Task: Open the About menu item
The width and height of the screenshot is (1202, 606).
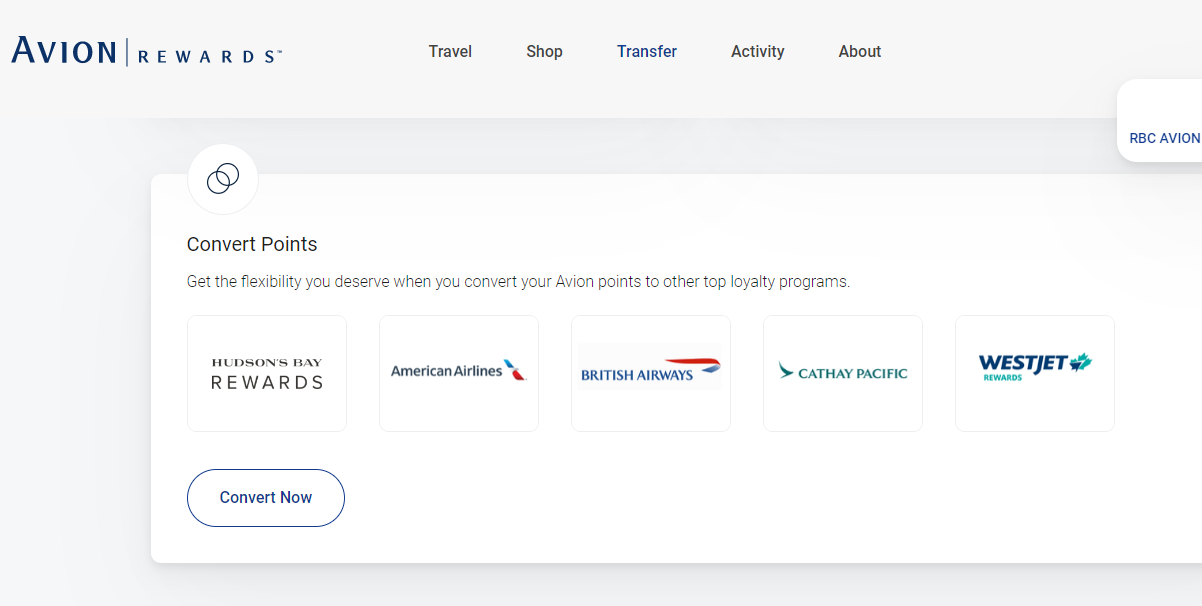Action: click(x=859, y=51)
